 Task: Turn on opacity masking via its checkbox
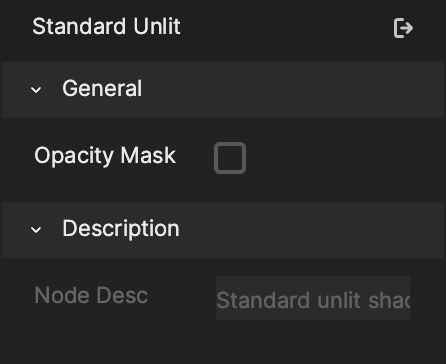pyautogui.click(x=230, y=158)
